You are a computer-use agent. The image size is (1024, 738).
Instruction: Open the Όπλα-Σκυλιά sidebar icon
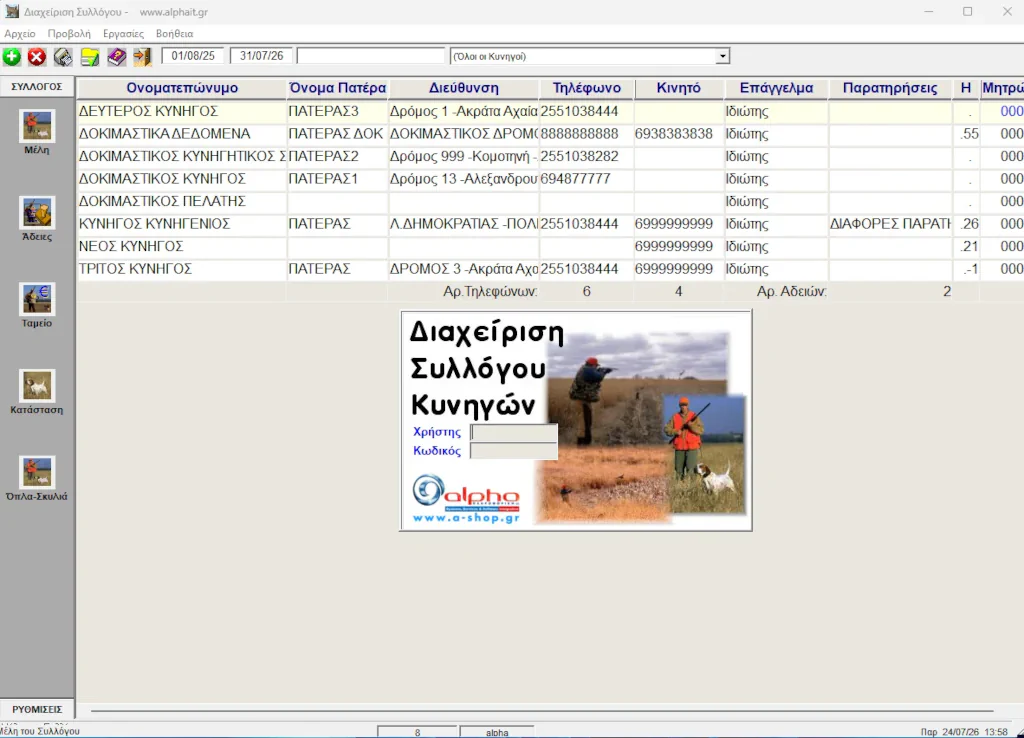click(37, 472)
